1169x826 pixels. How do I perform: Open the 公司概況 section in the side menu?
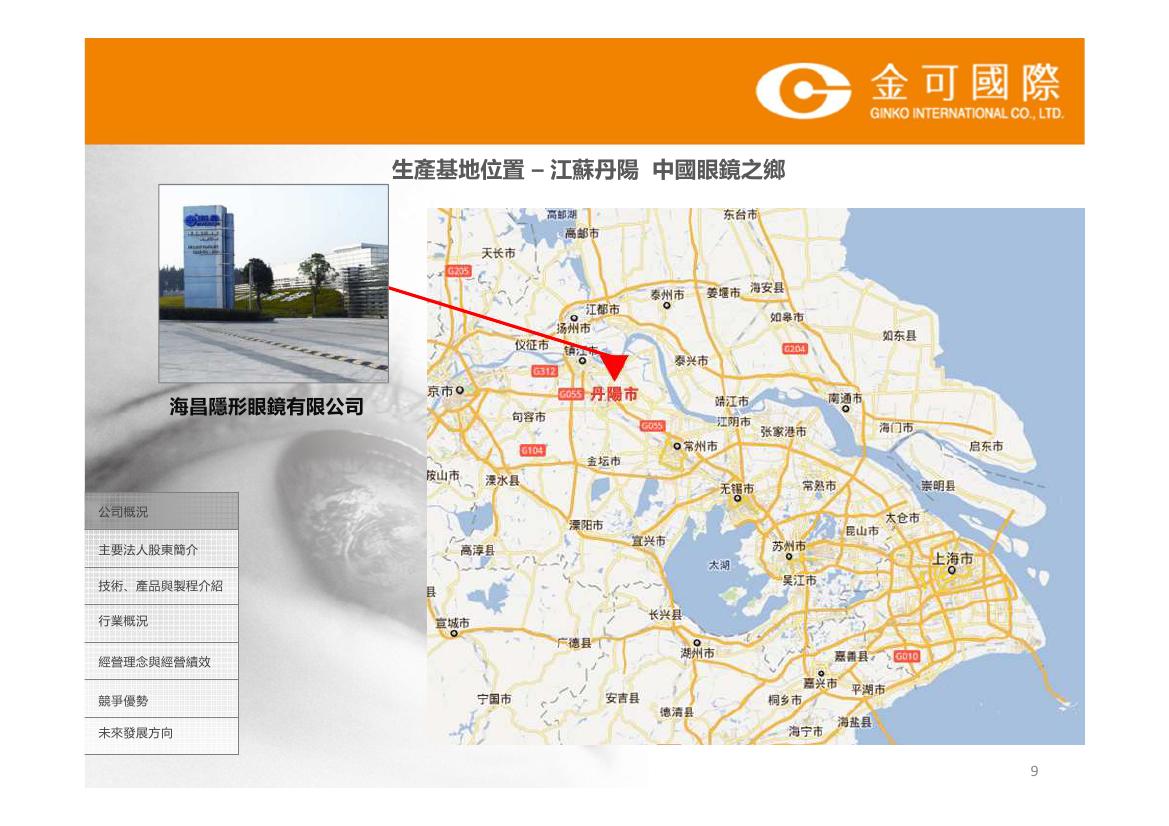point(162,512)
